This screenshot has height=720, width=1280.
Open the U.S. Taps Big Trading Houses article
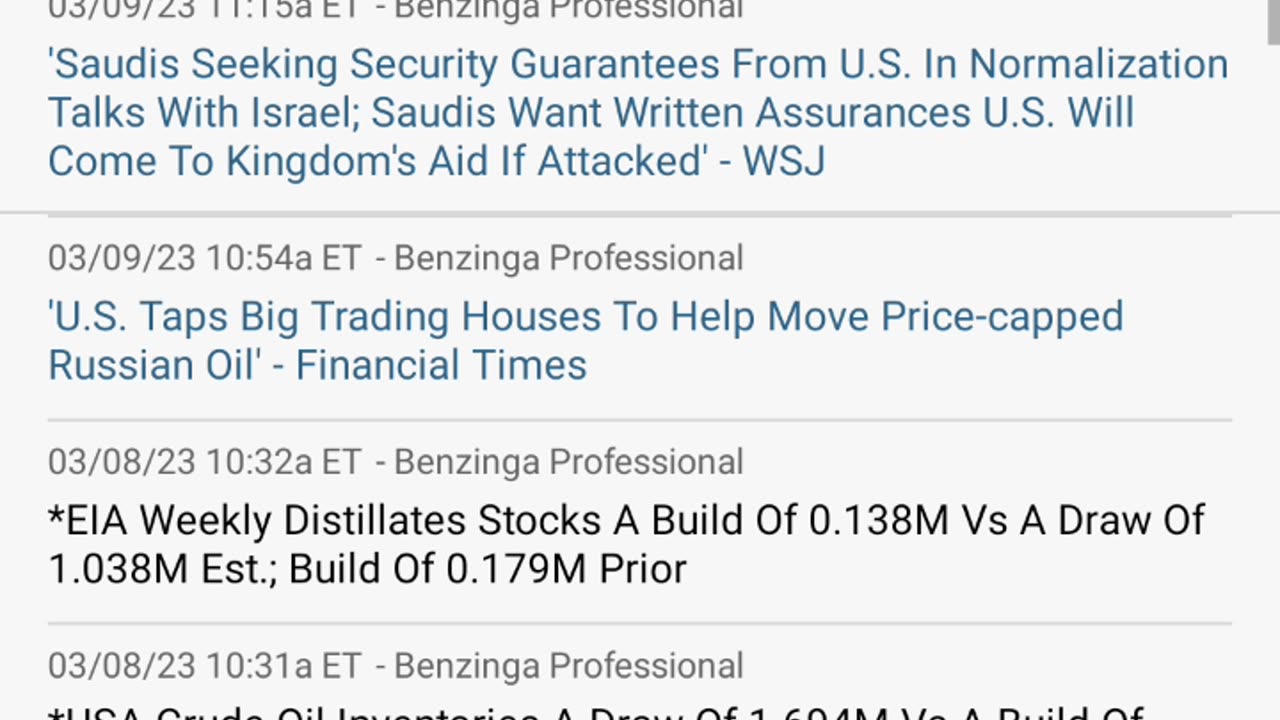586,340
